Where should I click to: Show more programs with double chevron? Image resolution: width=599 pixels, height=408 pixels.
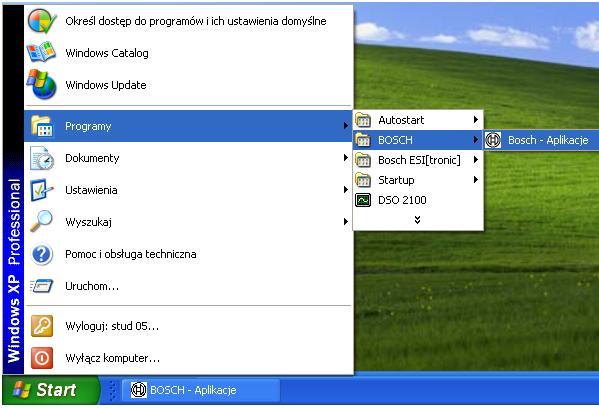(x=418, y=220)
